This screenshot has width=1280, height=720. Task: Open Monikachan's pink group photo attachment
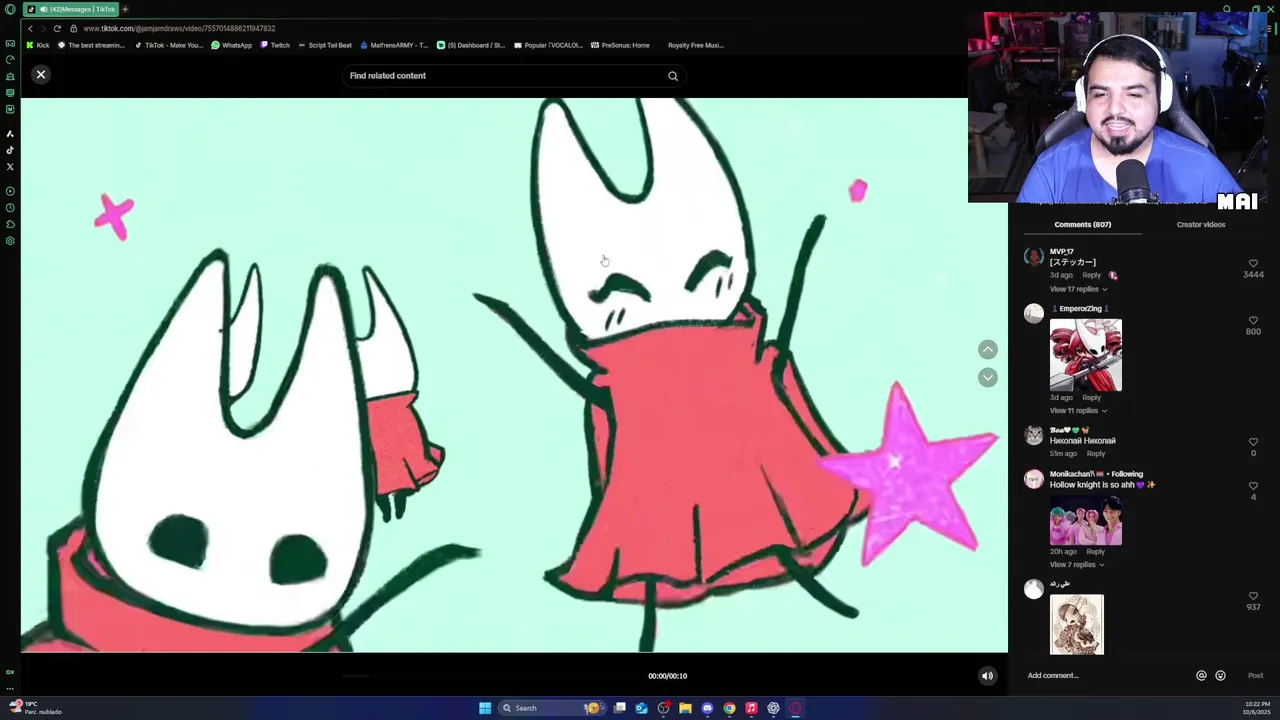click(1086, 520)
